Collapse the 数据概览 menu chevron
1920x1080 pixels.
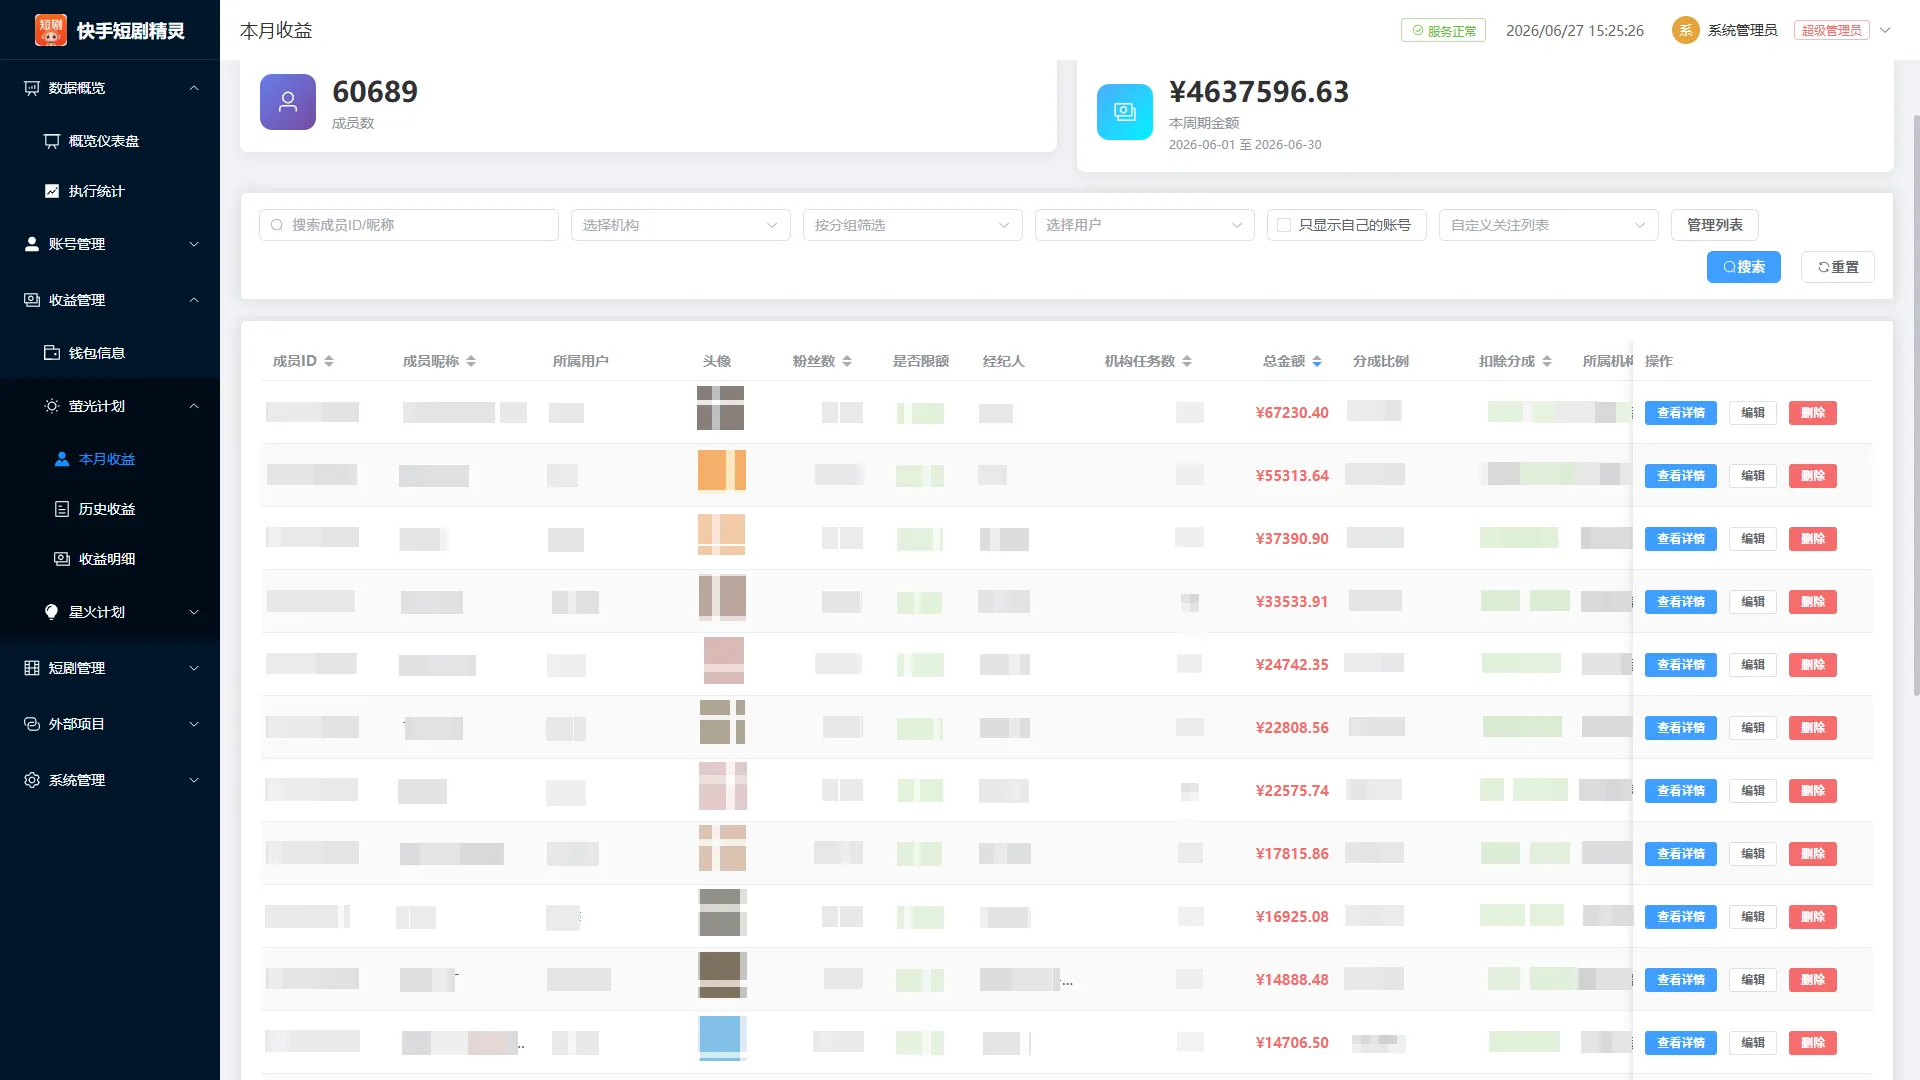pyautogui.click(x=194, y=88)
